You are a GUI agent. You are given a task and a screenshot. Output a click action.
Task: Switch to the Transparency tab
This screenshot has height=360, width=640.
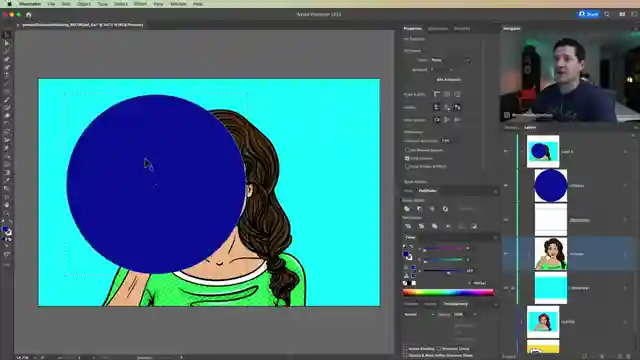click(x=456, y=304)
